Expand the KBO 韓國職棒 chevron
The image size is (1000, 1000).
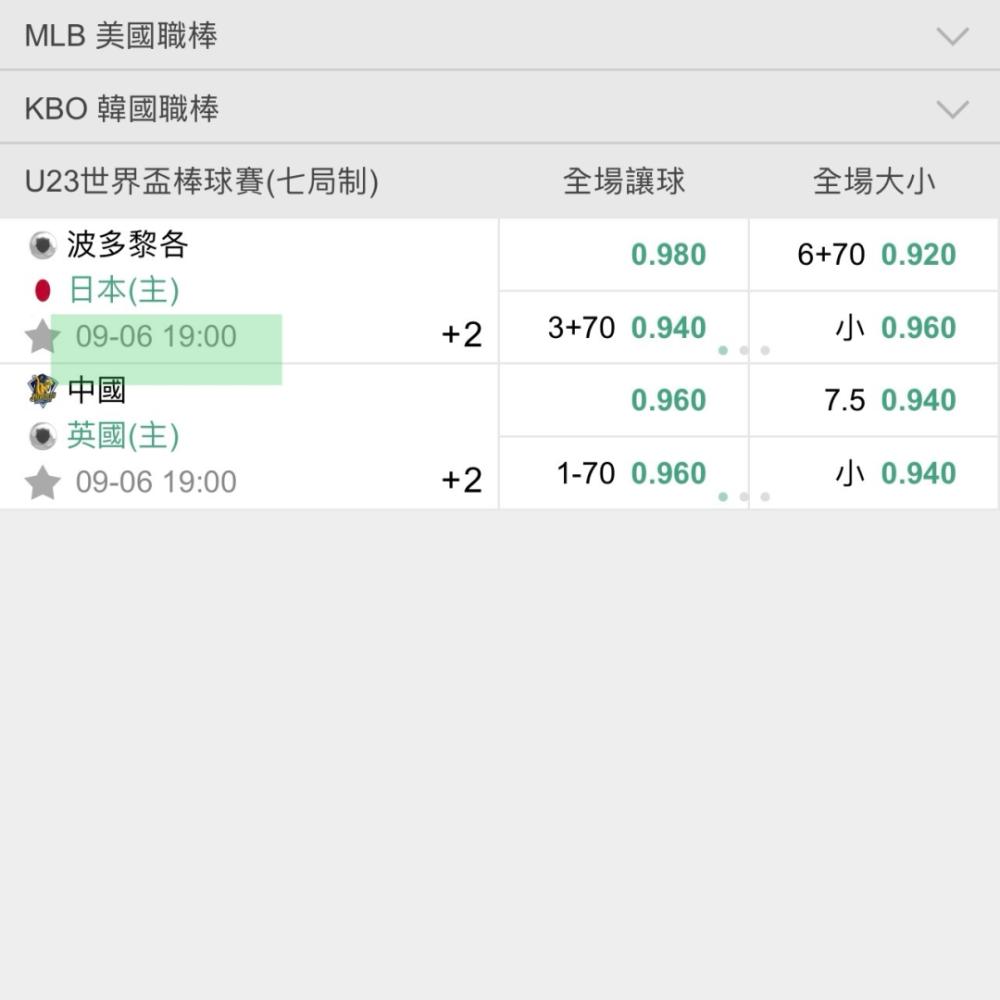(x=953, y=108)
